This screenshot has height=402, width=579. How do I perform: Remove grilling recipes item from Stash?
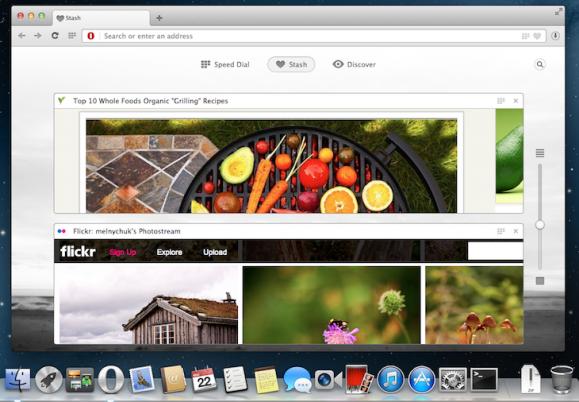(x=516, y=101)
